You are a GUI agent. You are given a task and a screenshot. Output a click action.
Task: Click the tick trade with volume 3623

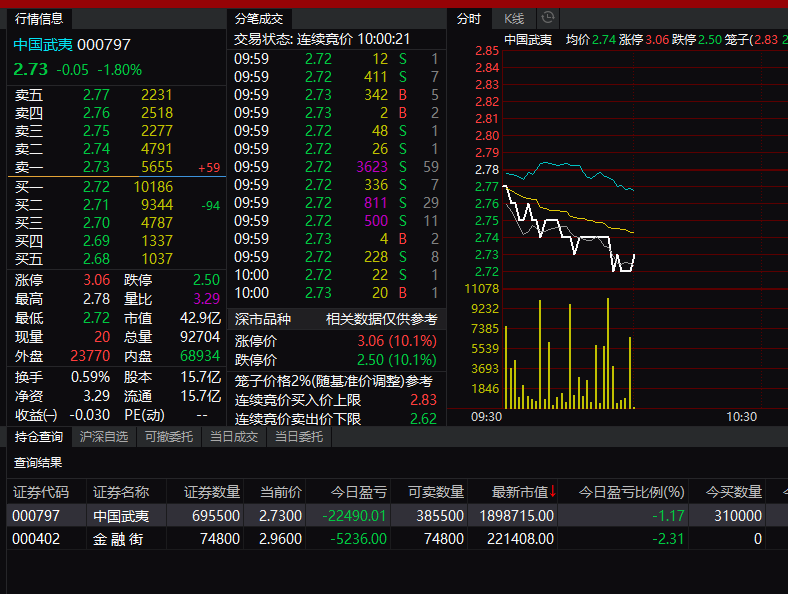[336, 167]
